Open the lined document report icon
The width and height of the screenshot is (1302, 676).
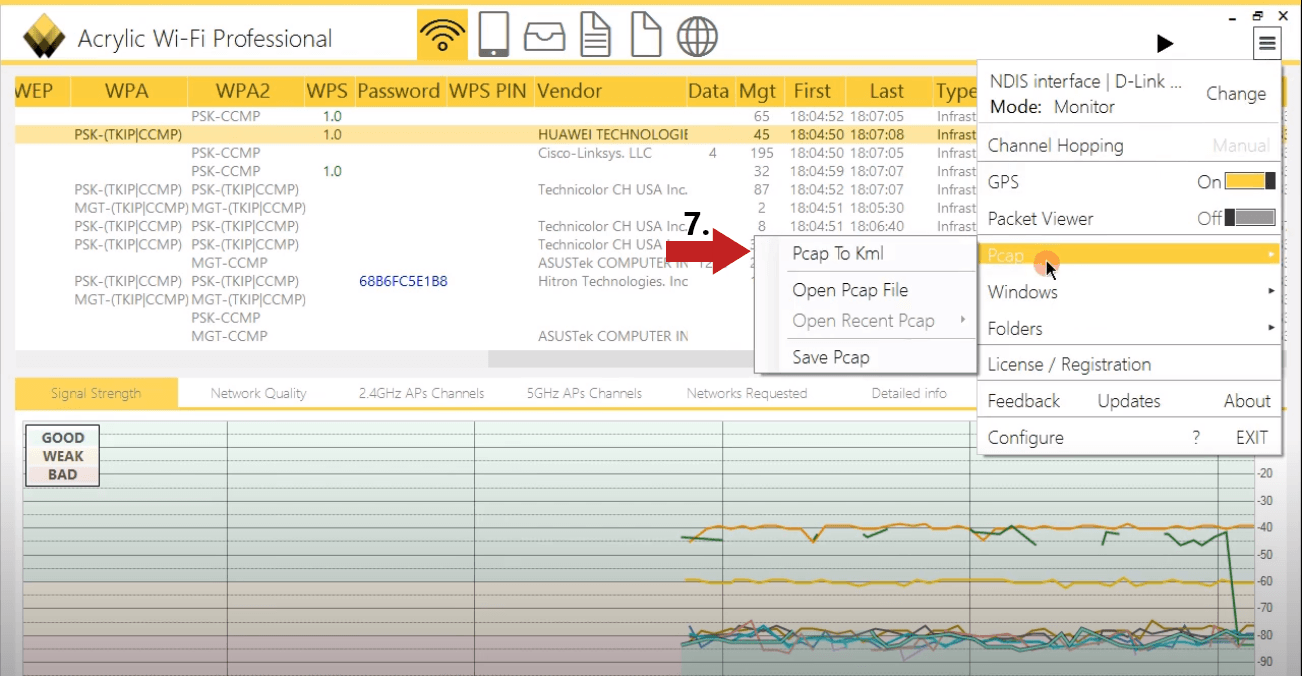597,36
